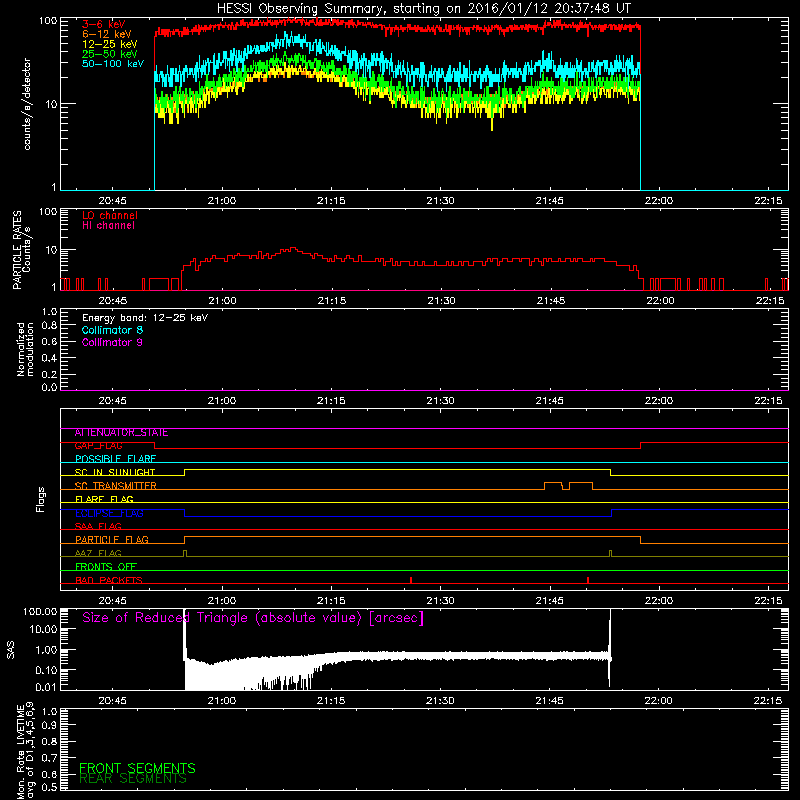The image size is (800, 800).
Task: Click the second SC_TRANSMITTER pulse near 21:49
Action: (x=581, y=485)
